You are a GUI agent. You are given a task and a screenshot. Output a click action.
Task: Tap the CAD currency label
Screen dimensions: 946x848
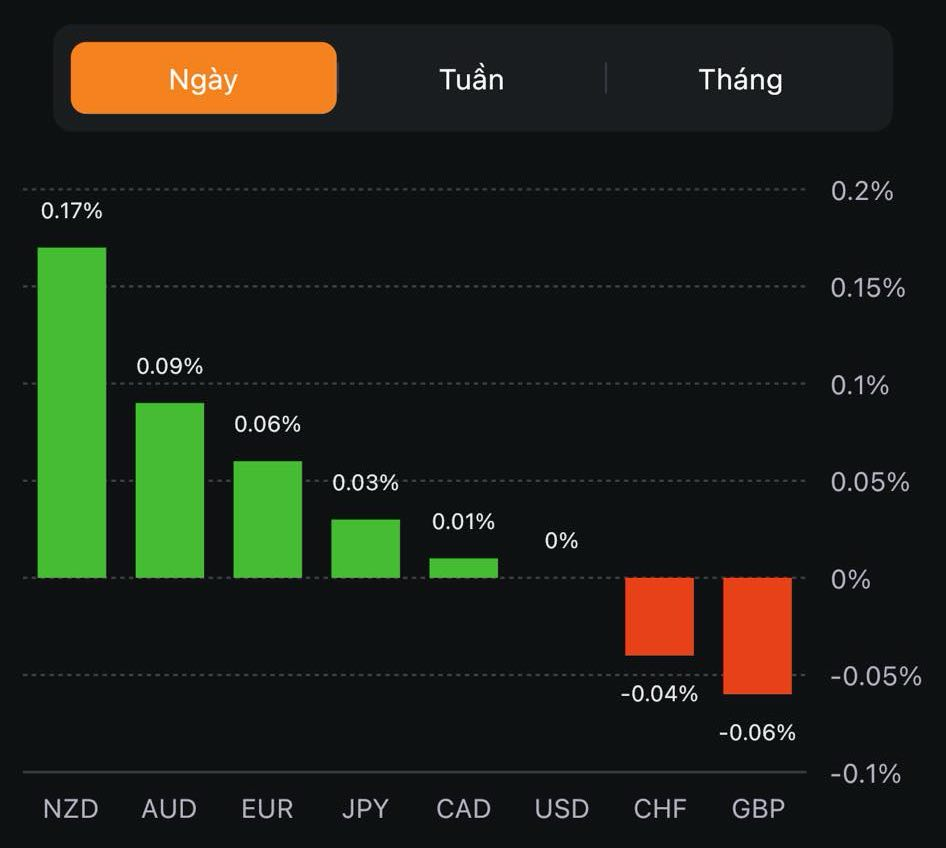click(x=463, y=808)
